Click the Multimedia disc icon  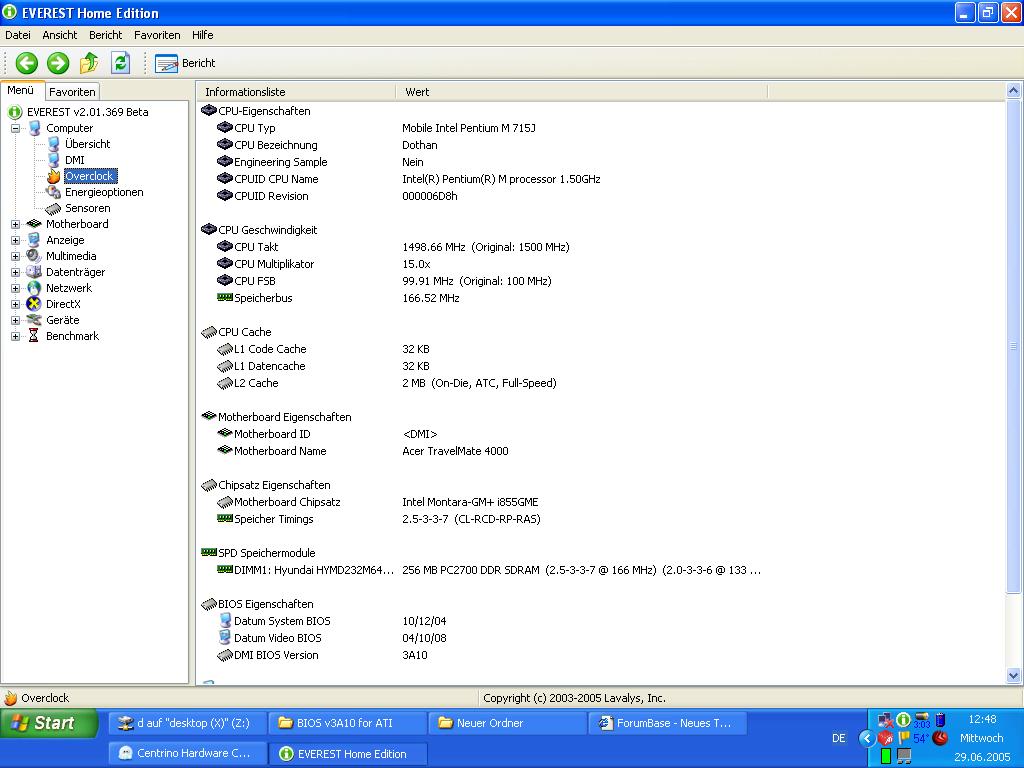click(x=34, y=257)
